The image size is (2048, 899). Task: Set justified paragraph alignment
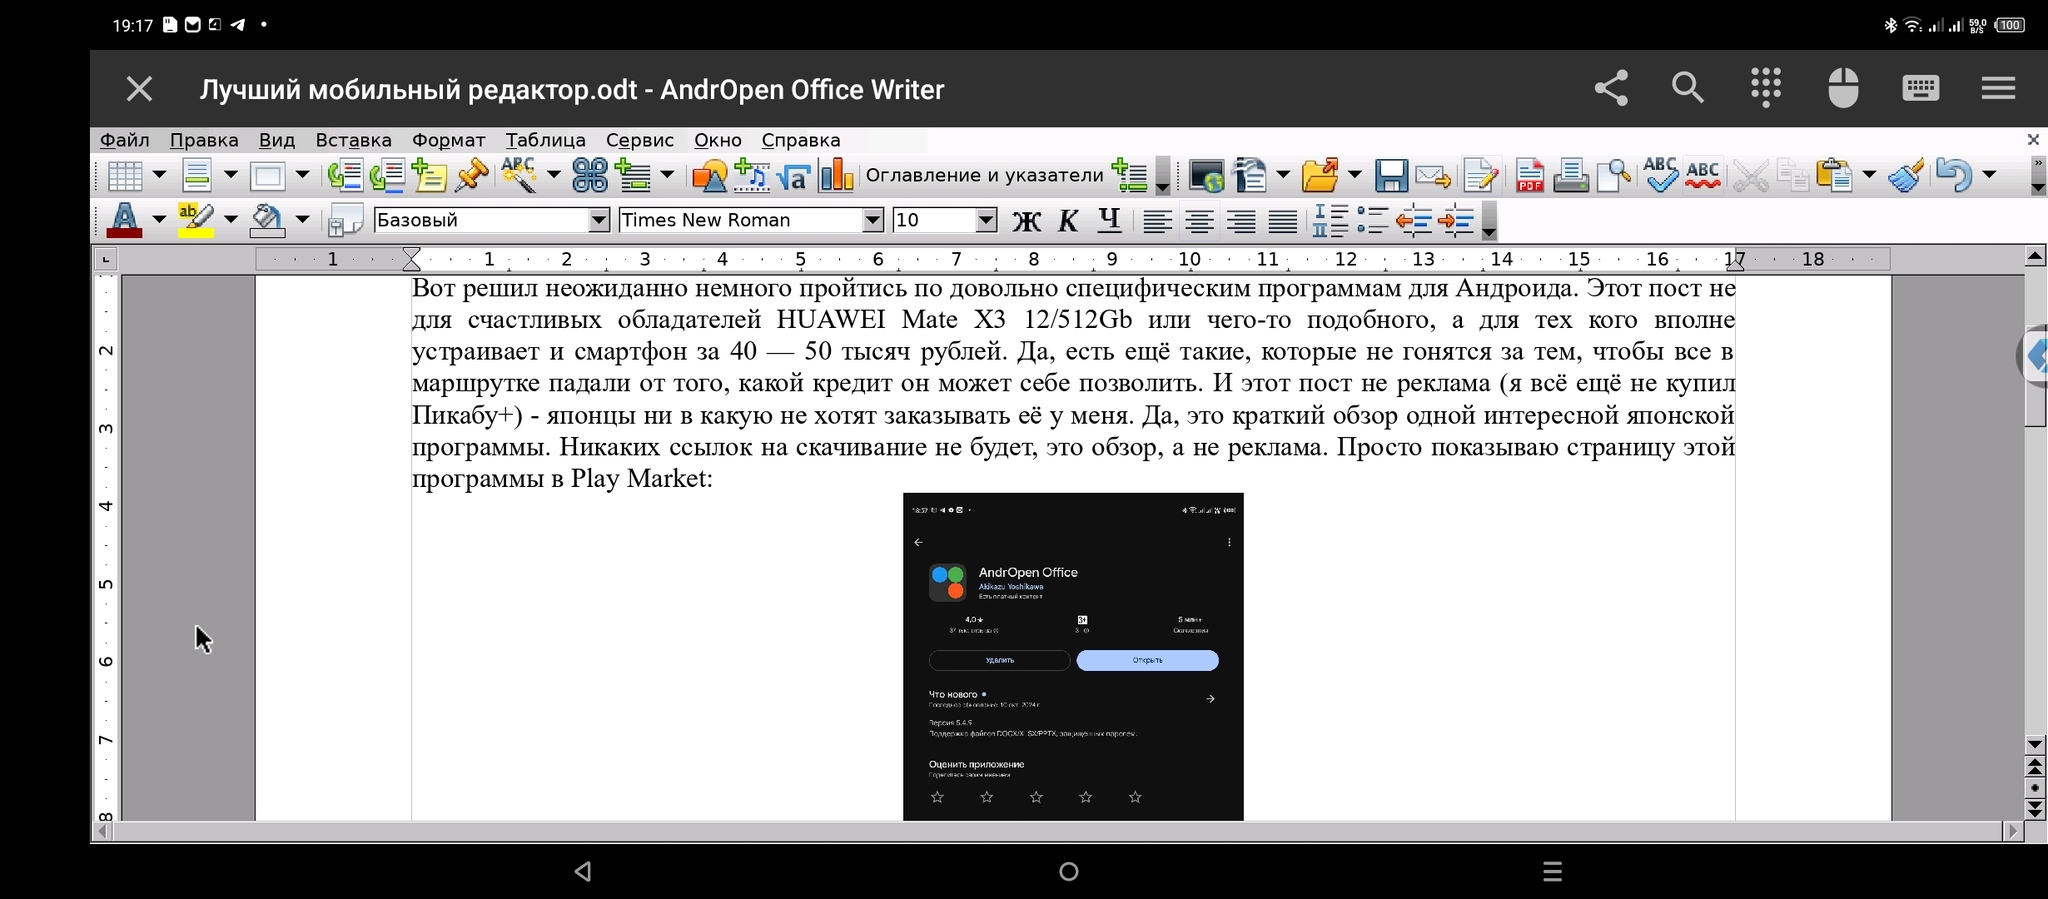click(1283, 220)
